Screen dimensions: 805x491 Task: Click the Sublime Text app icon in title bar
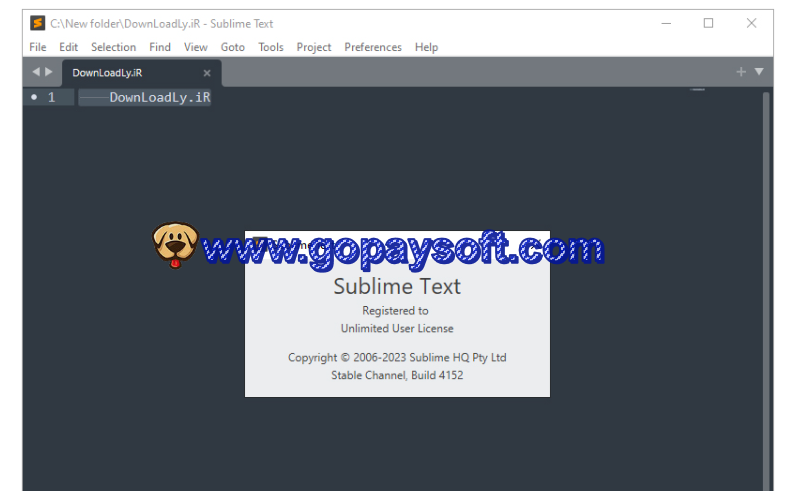tap(37, 23)
